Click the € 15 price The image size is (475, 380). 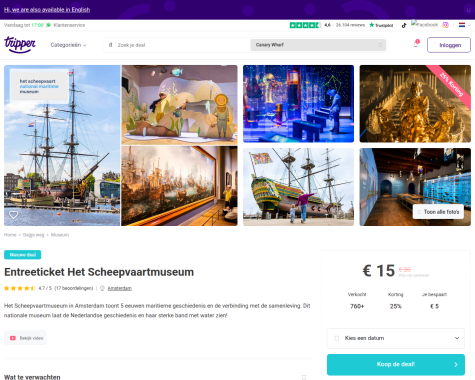pos(379,271)
